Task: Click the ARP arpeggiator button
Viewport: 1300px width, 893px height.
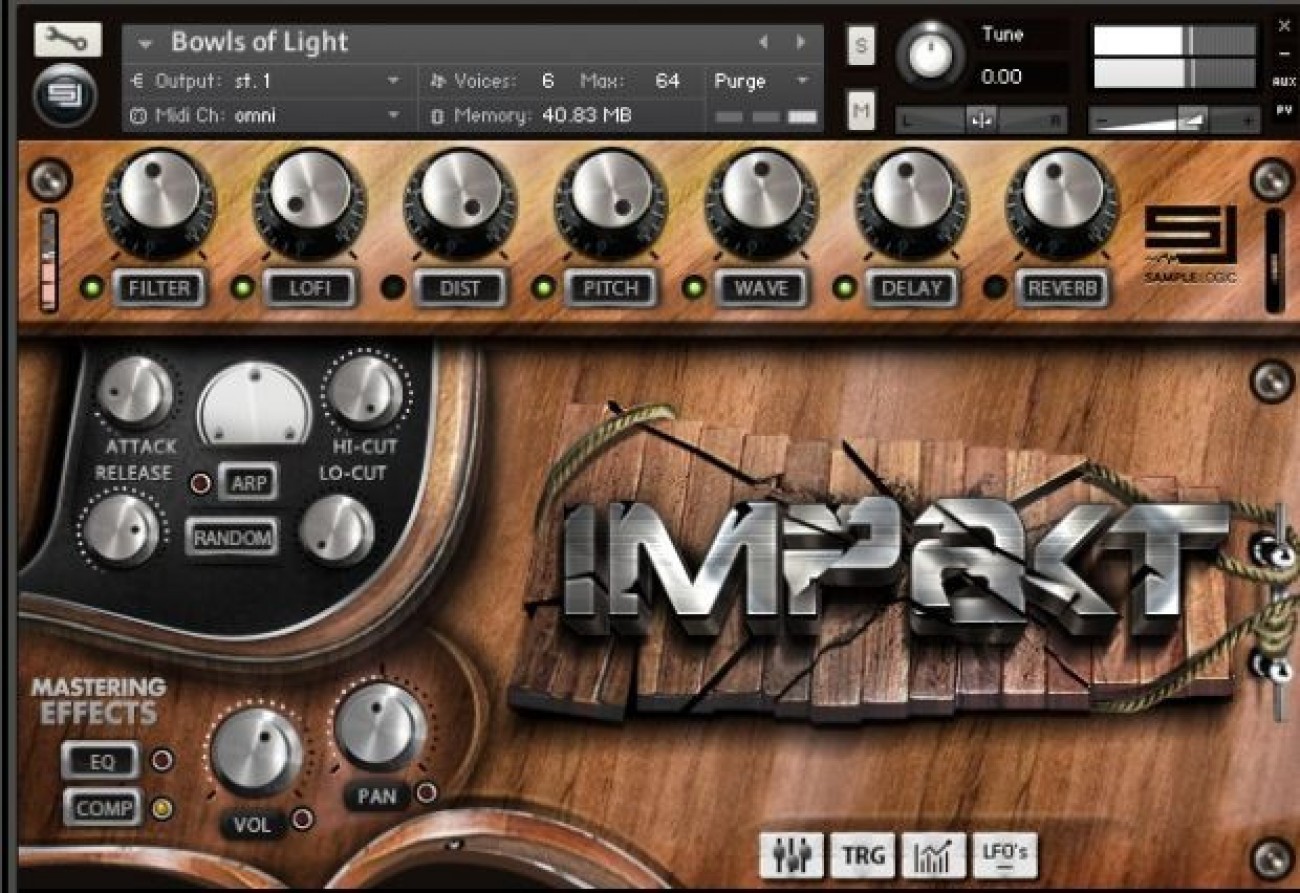Action: (247, 483)
